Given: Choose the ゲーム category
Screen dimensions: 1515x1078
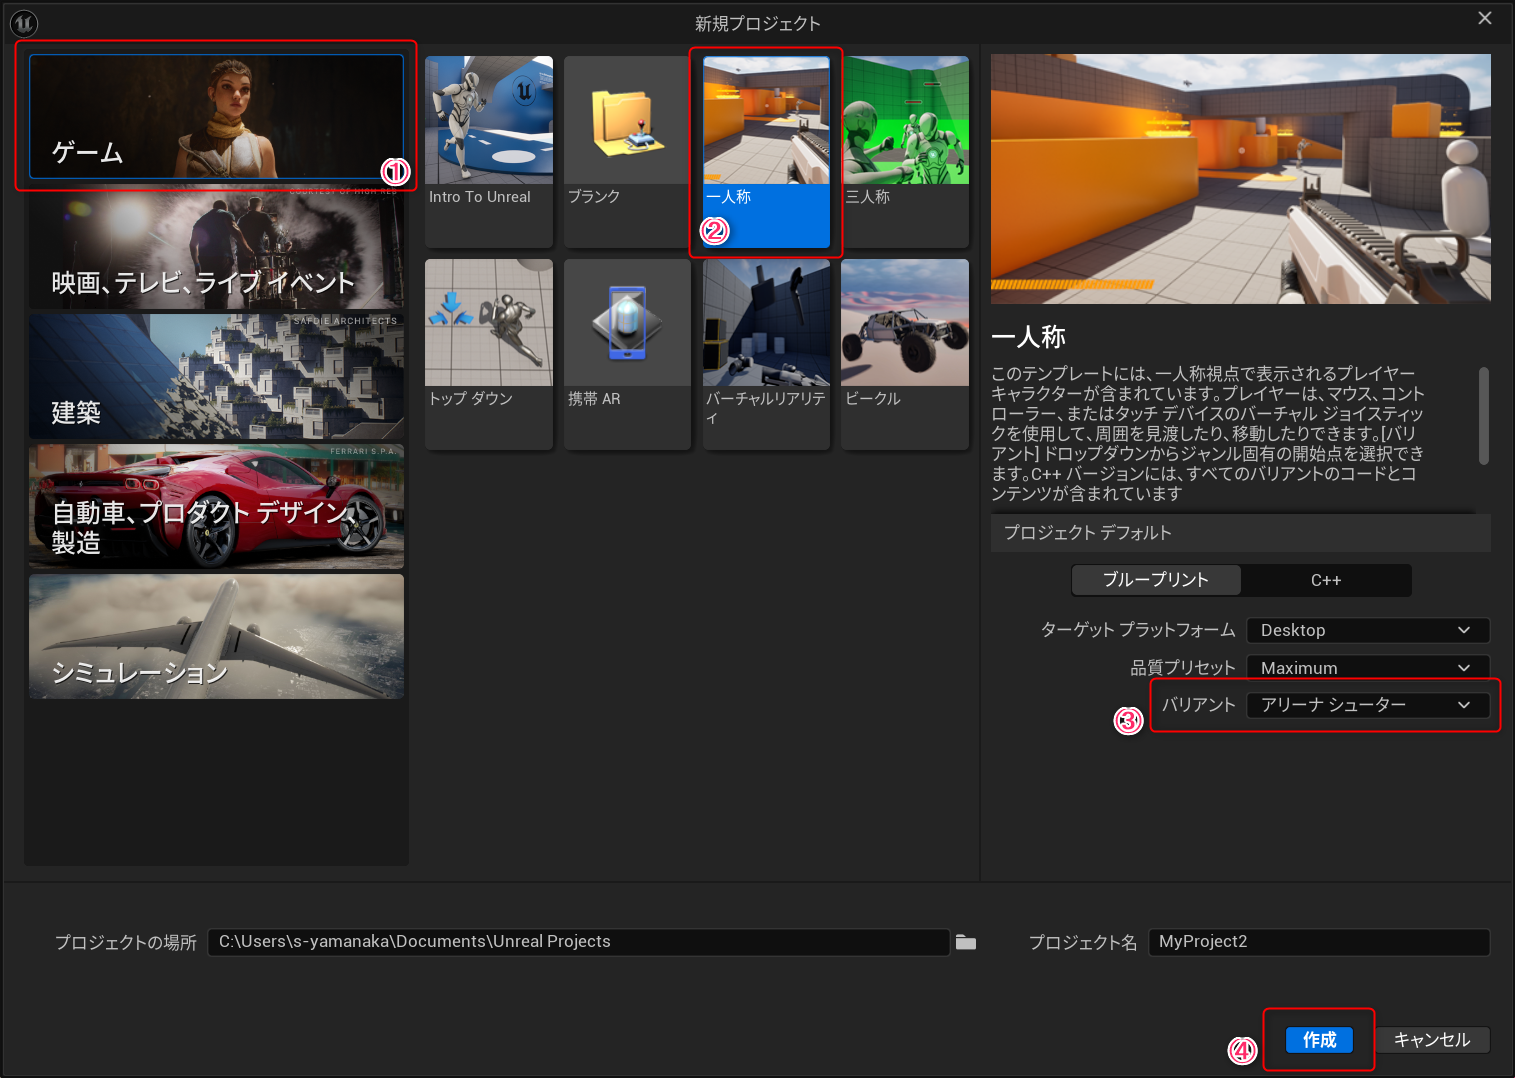Looking at the screenshot, I should pos(216,117).
